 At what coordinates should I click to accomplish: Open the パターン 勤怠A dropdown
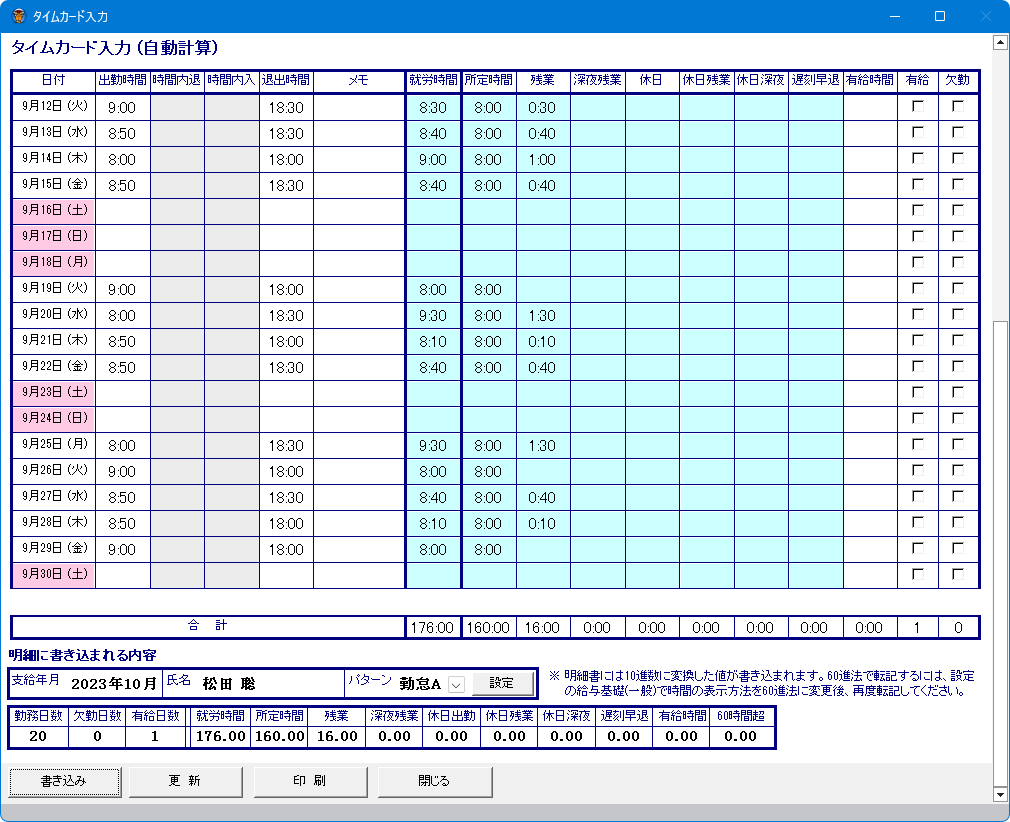tap(456, 684)
